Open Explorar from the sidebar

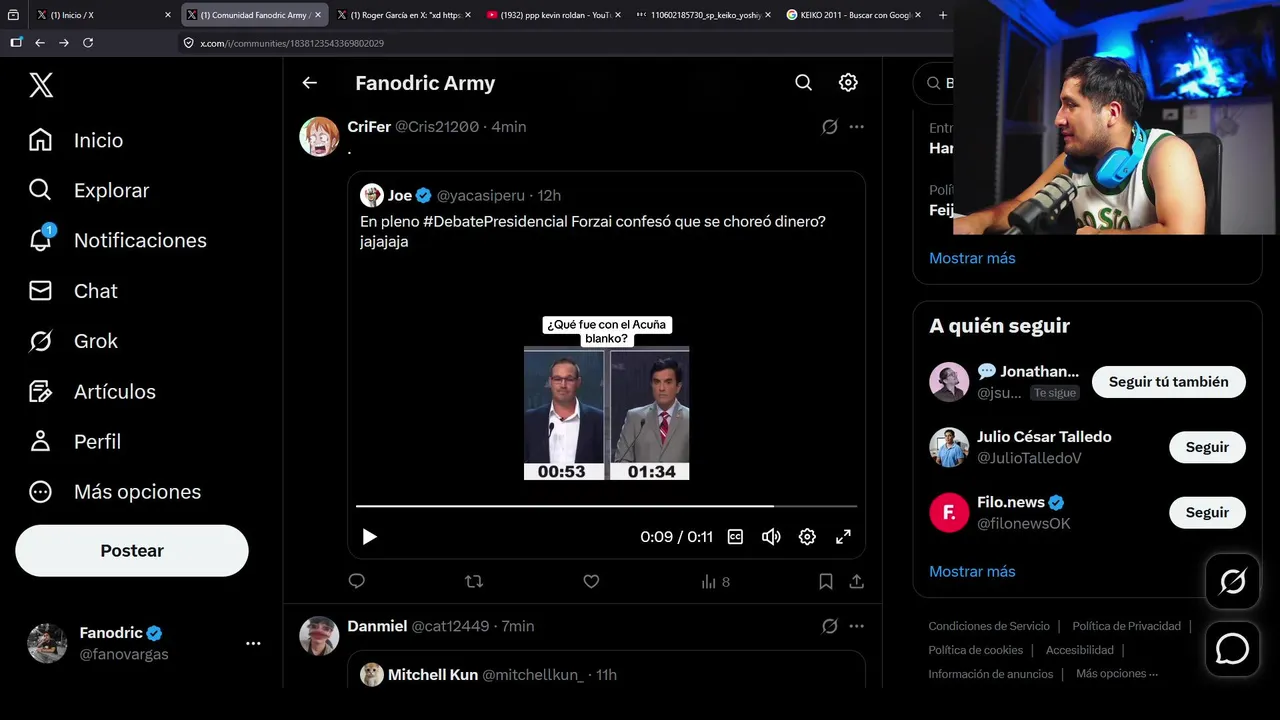pyautogui.click(x=89, y=190)
